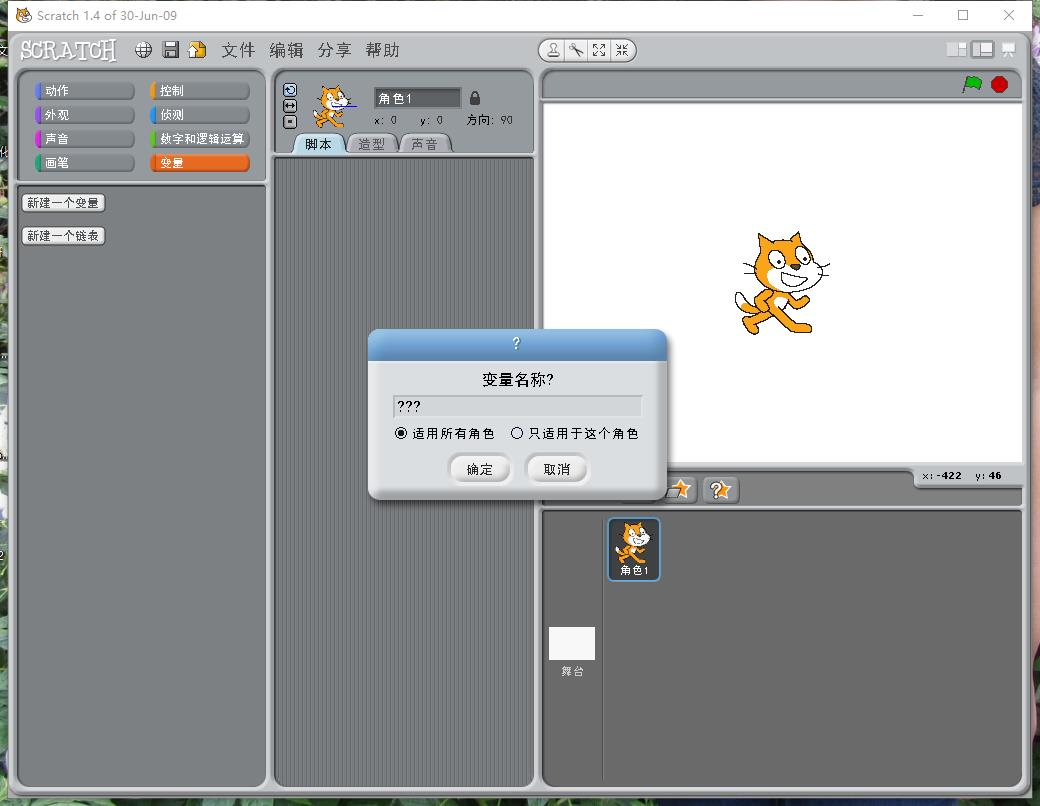Screen dimensions: 1040x806
Task: Open the 控制 block category
Action: coord(200,90)
